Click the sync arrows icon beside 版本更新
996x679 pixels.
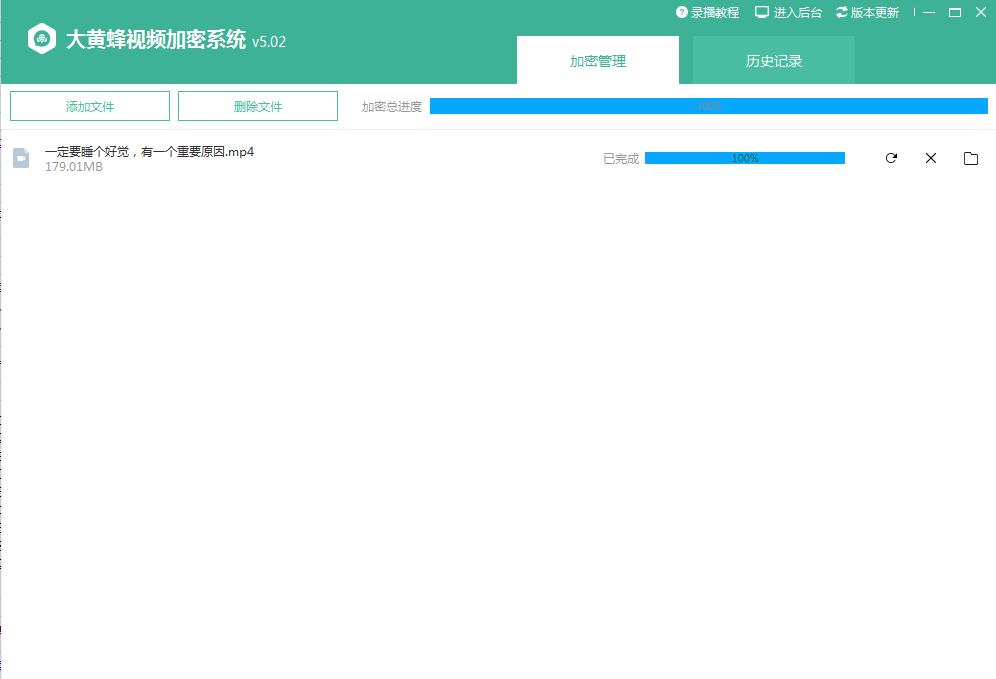pos(842,12)
